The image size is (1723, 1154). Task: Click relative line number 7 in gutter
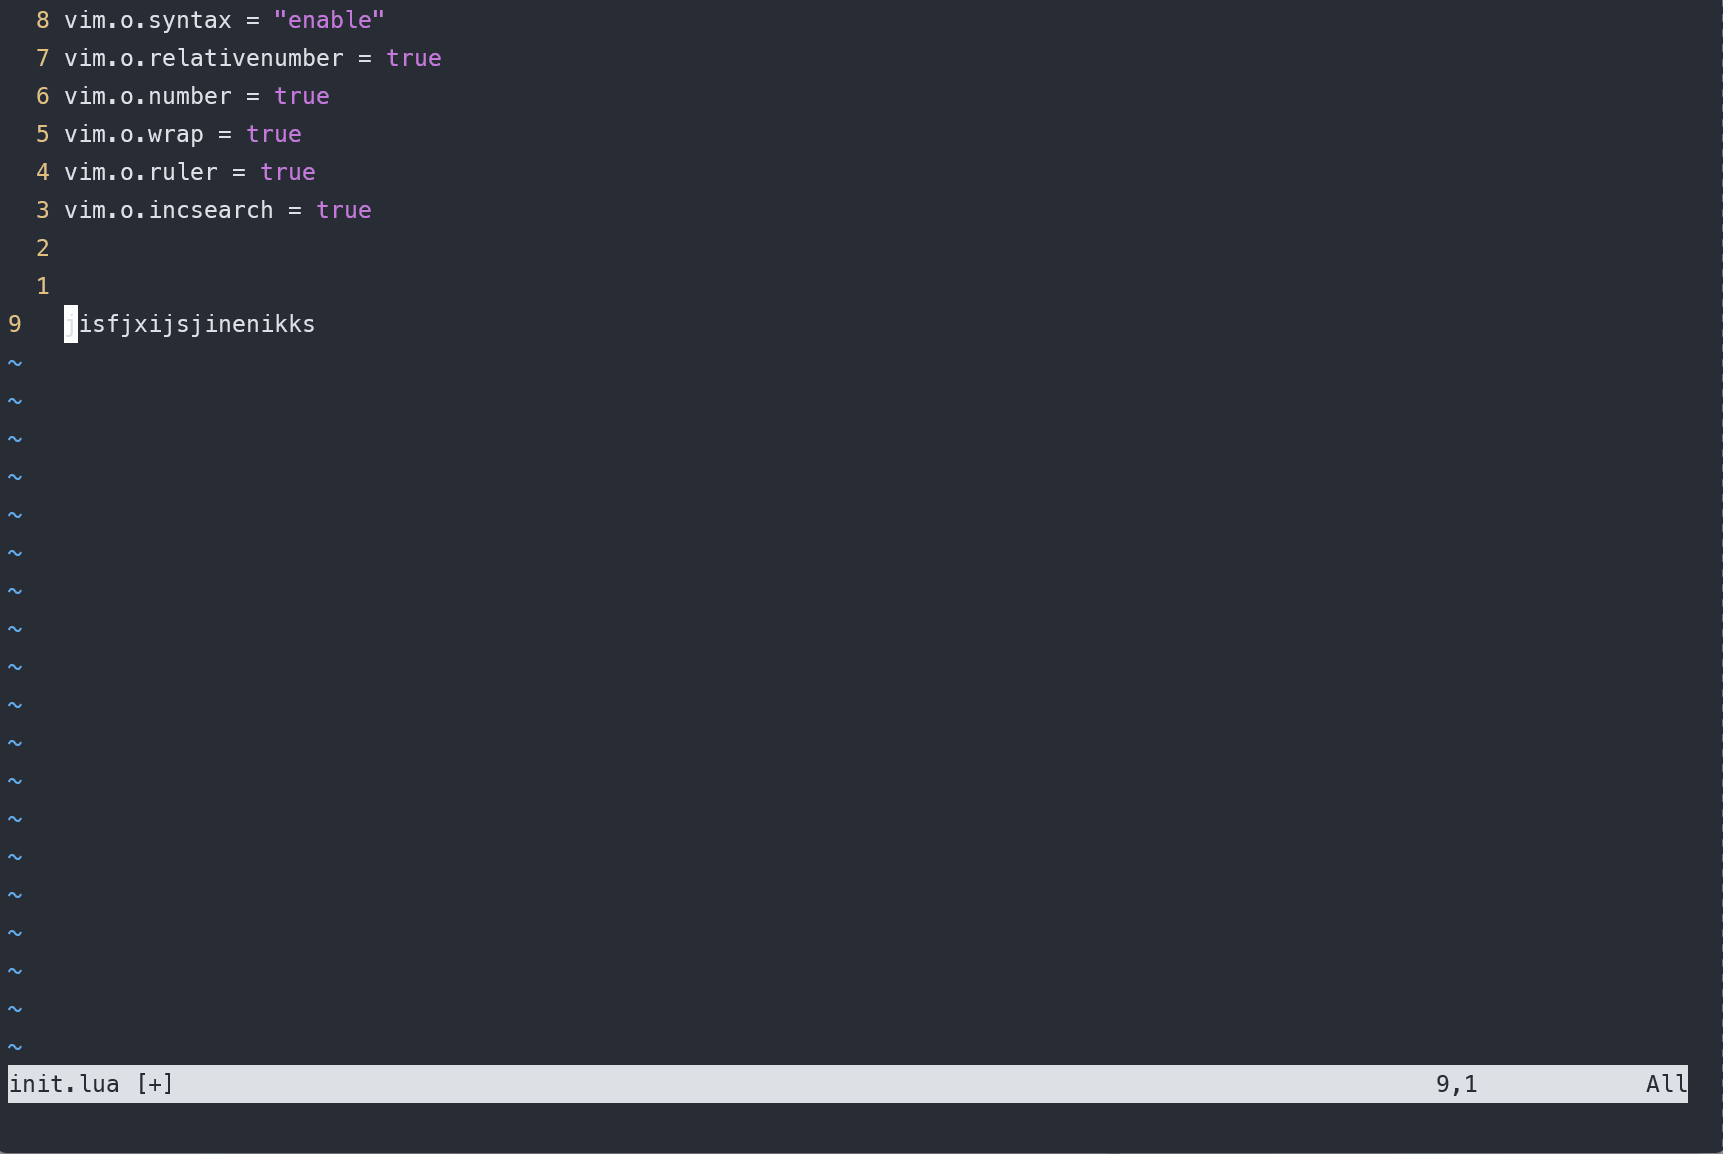click(43, 58)
